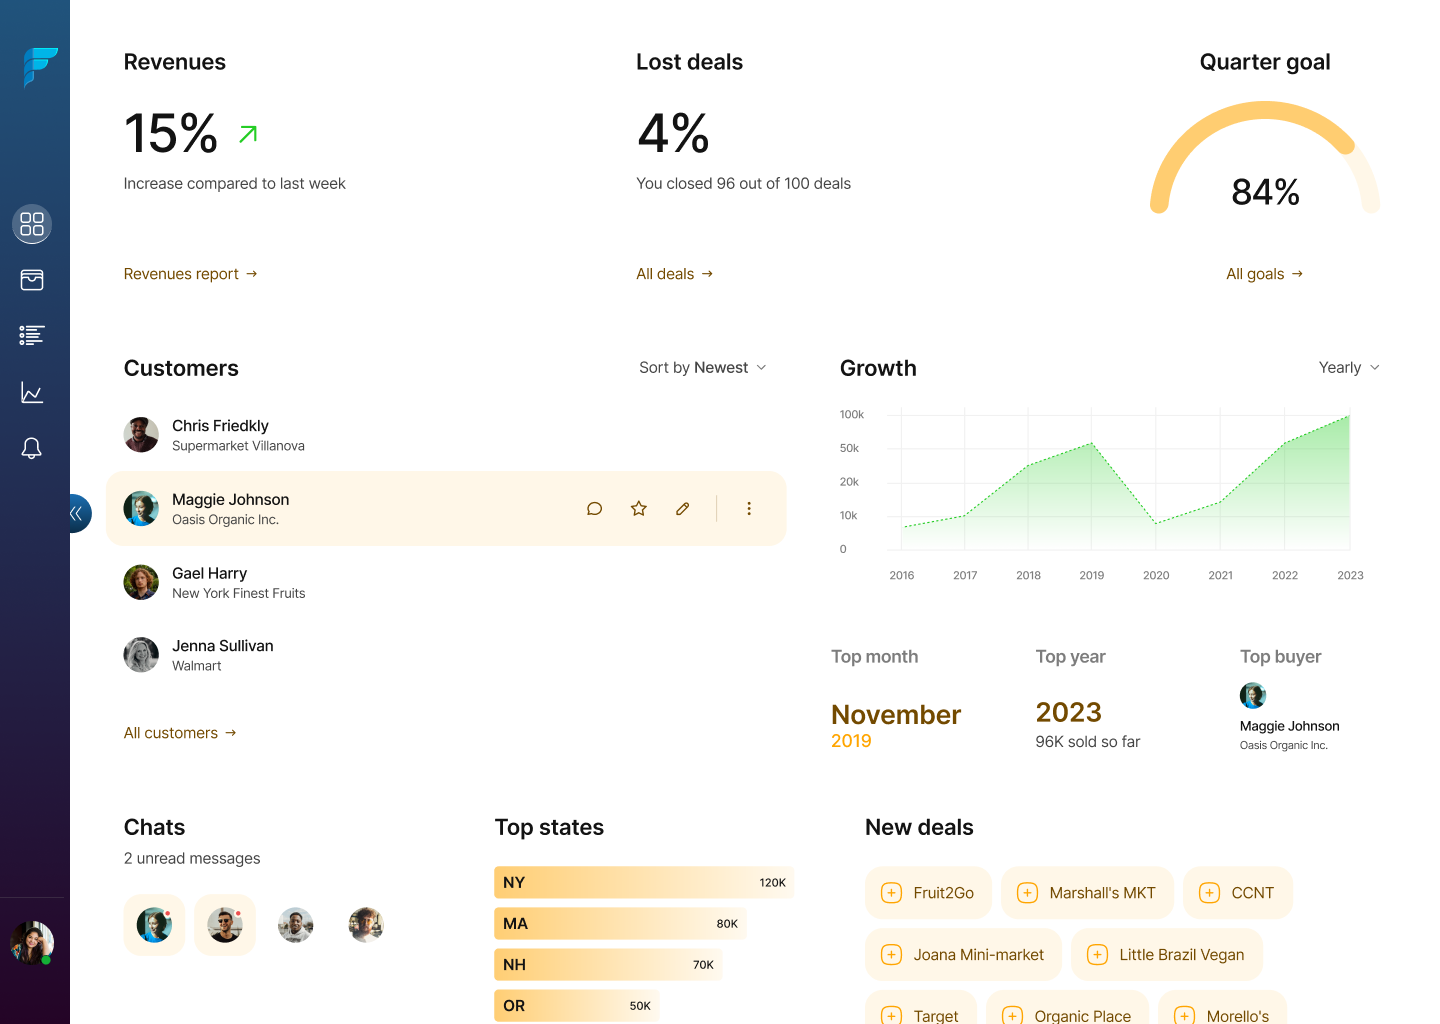
Task: Click the inbox archive icon in sidebar
Action: 32,280
